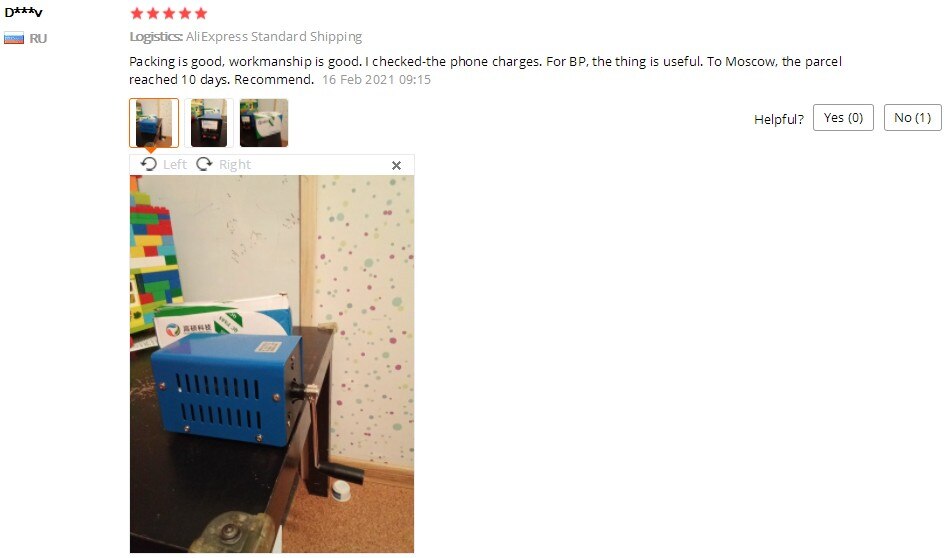Open the second thumbnail showing front panel
947x558 pixels.
pyautogui.click(x=209, y=123)
